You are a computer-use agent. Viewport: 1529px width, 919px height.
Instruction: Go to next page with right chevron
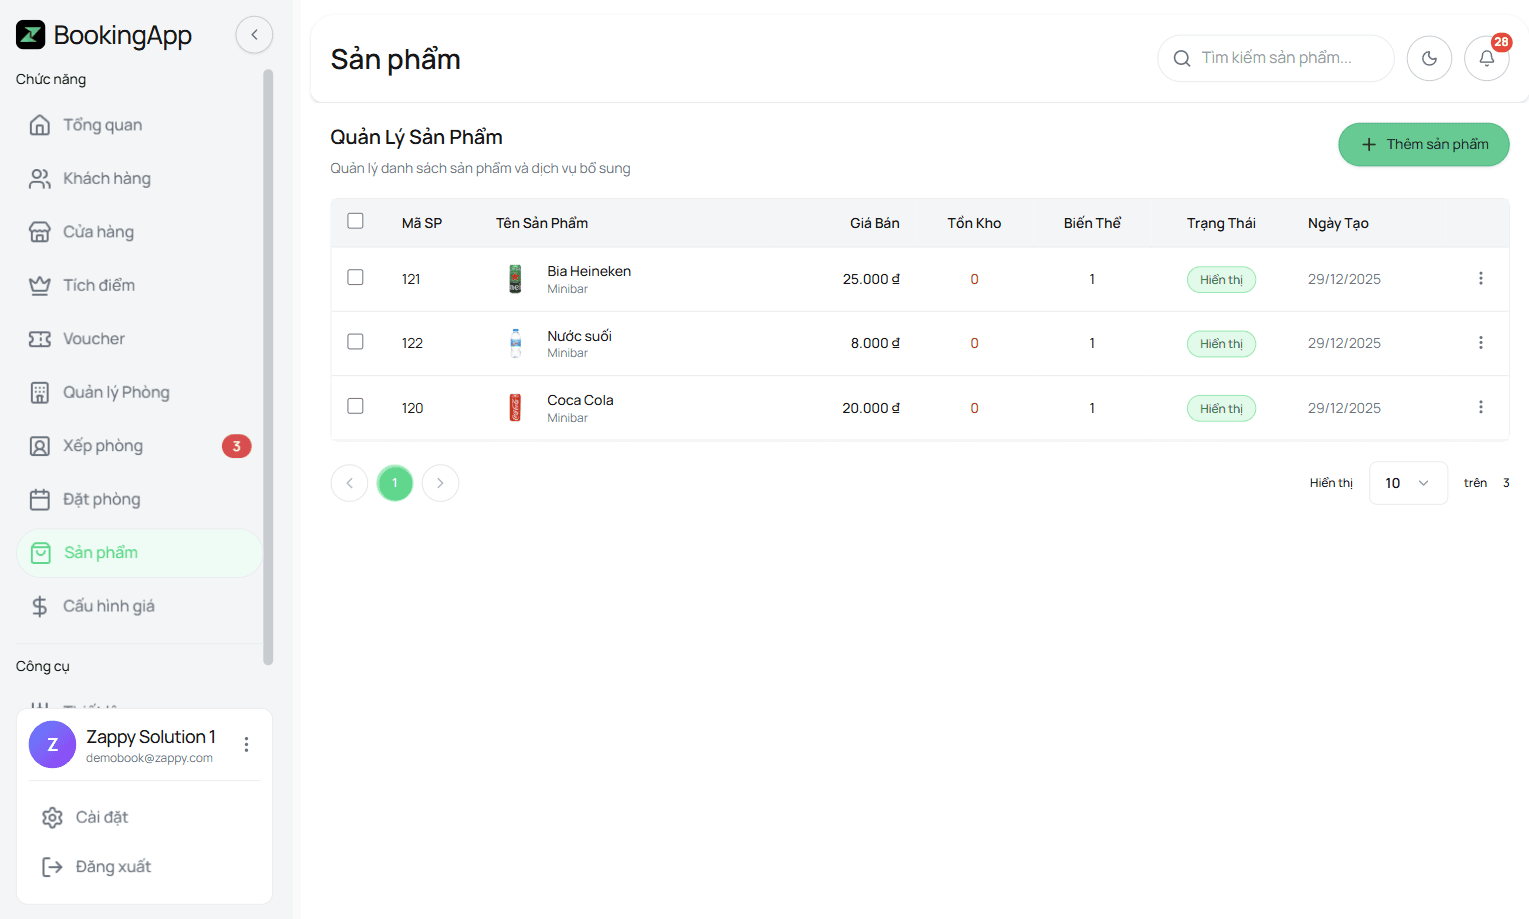(440, 483)
